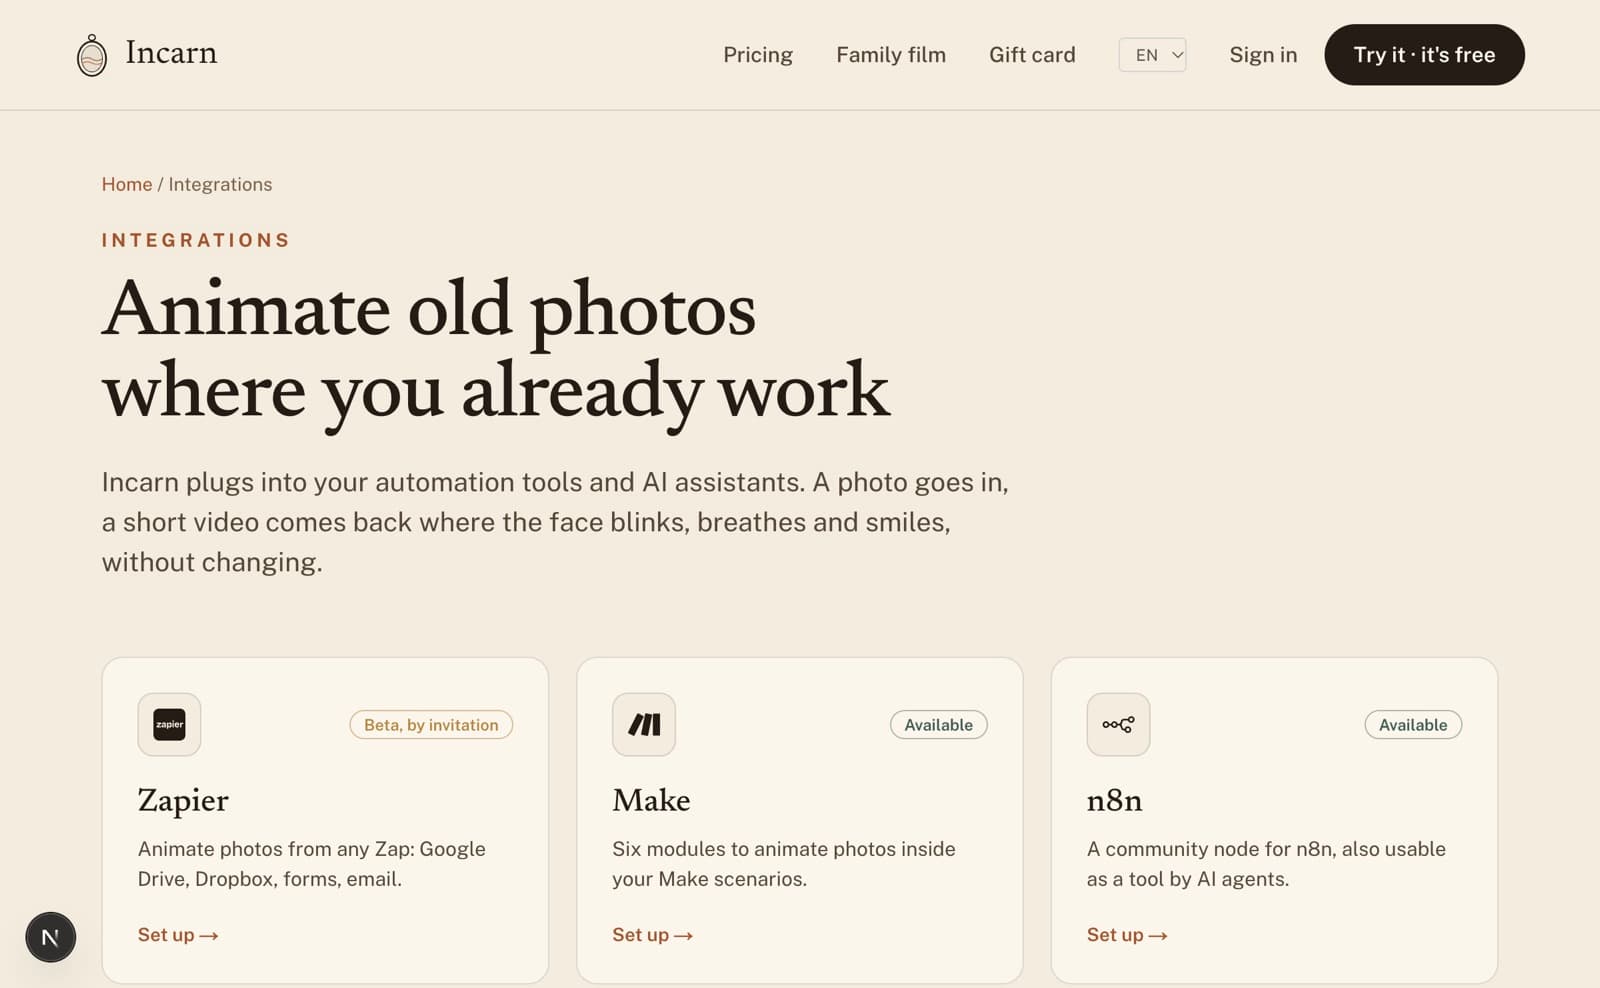
Task: Click the Available badge on Make card
Action: point(939,725)
